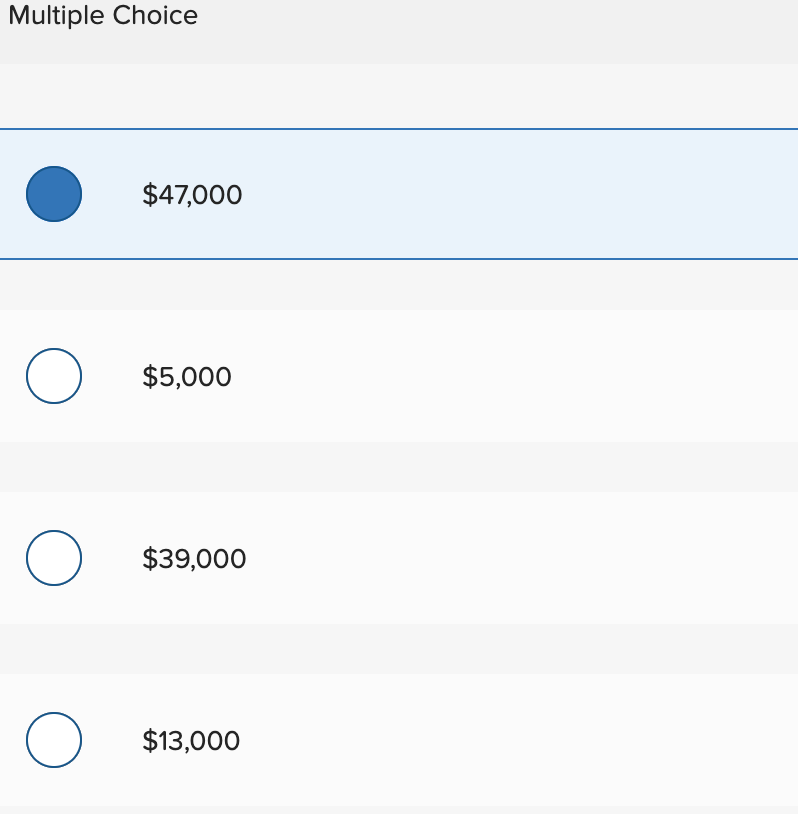Deselect the currently chosen $47,000 option

53,194
